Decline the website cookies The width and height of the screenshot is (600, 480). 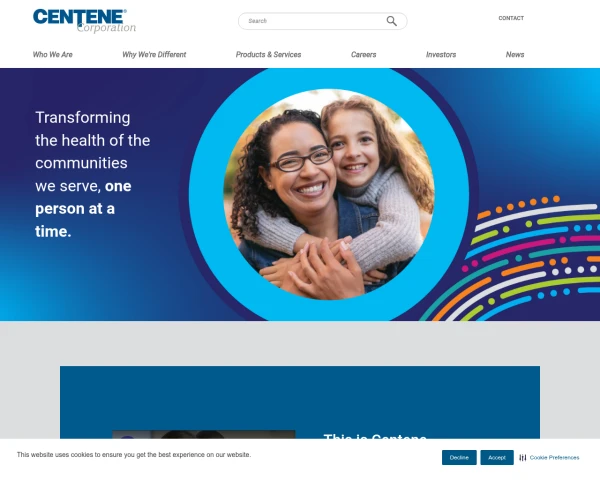[x=459, y=457]
